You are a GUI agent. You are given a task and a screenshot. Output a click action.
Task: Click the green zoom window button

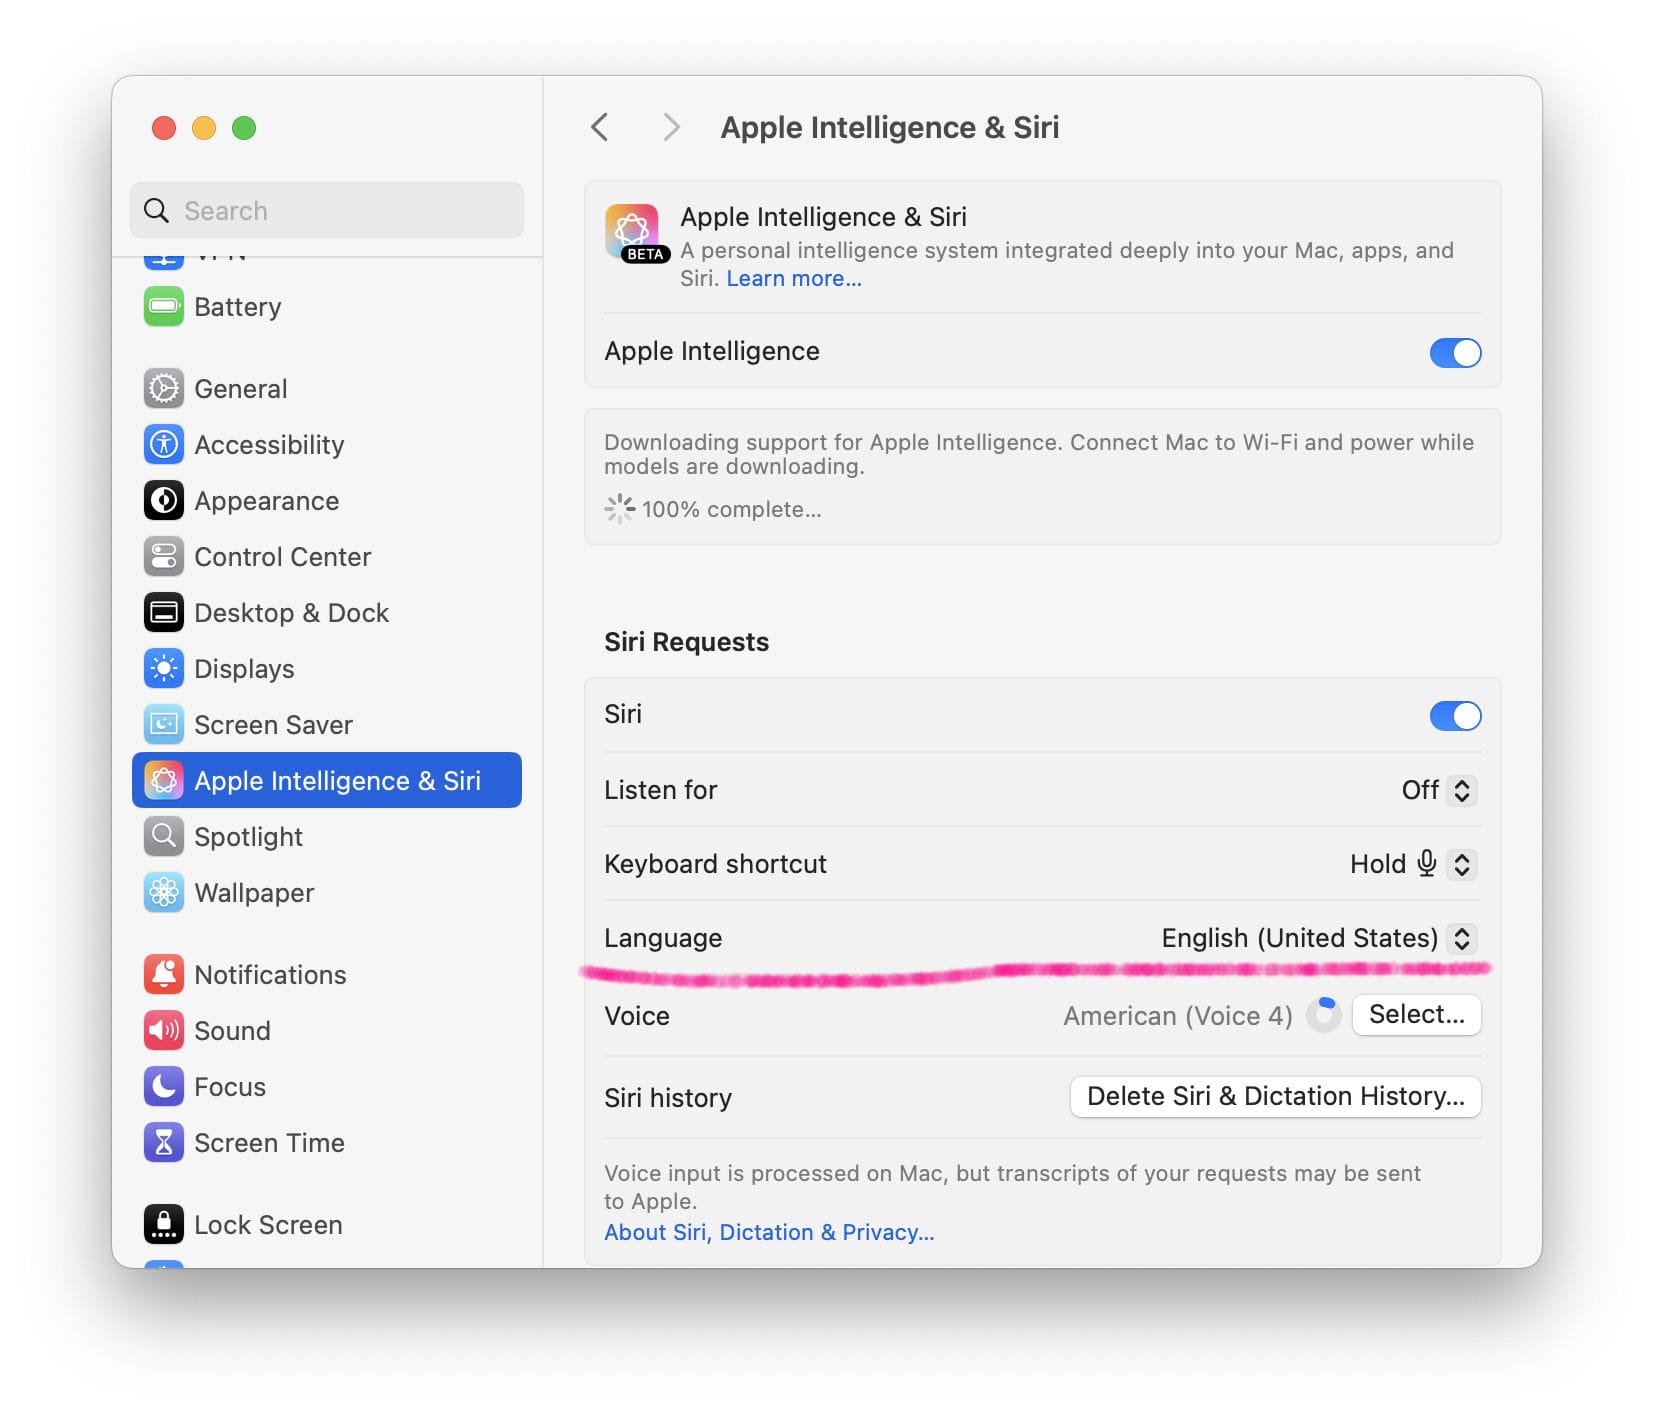click(244, 128)
